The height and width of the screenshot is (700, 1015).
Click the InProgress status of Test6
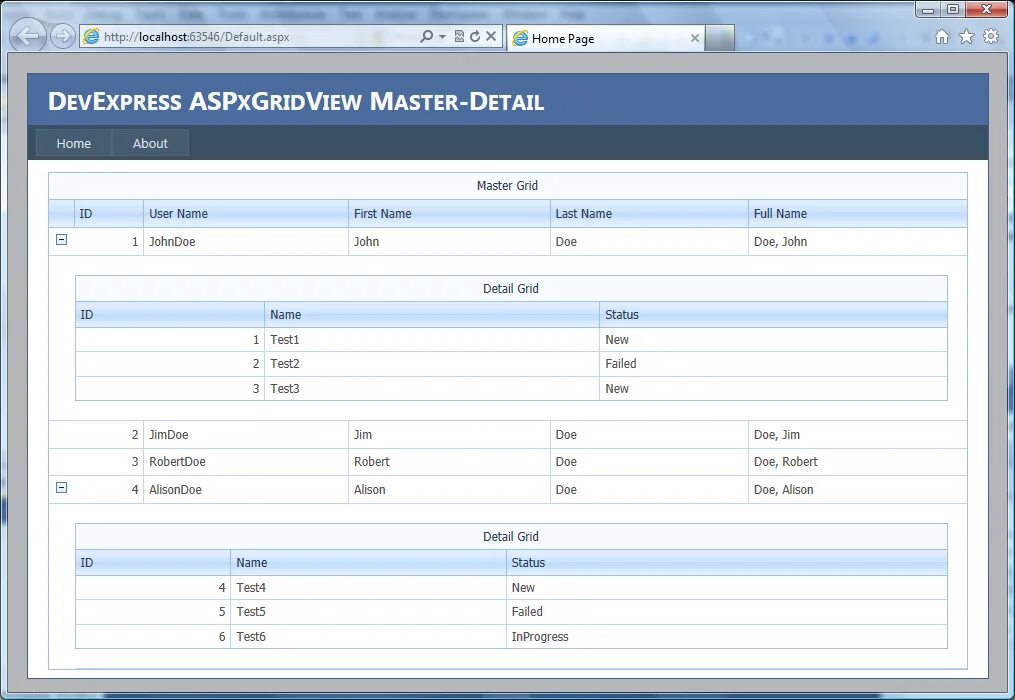pyautogui.click(x=726, y=637)
